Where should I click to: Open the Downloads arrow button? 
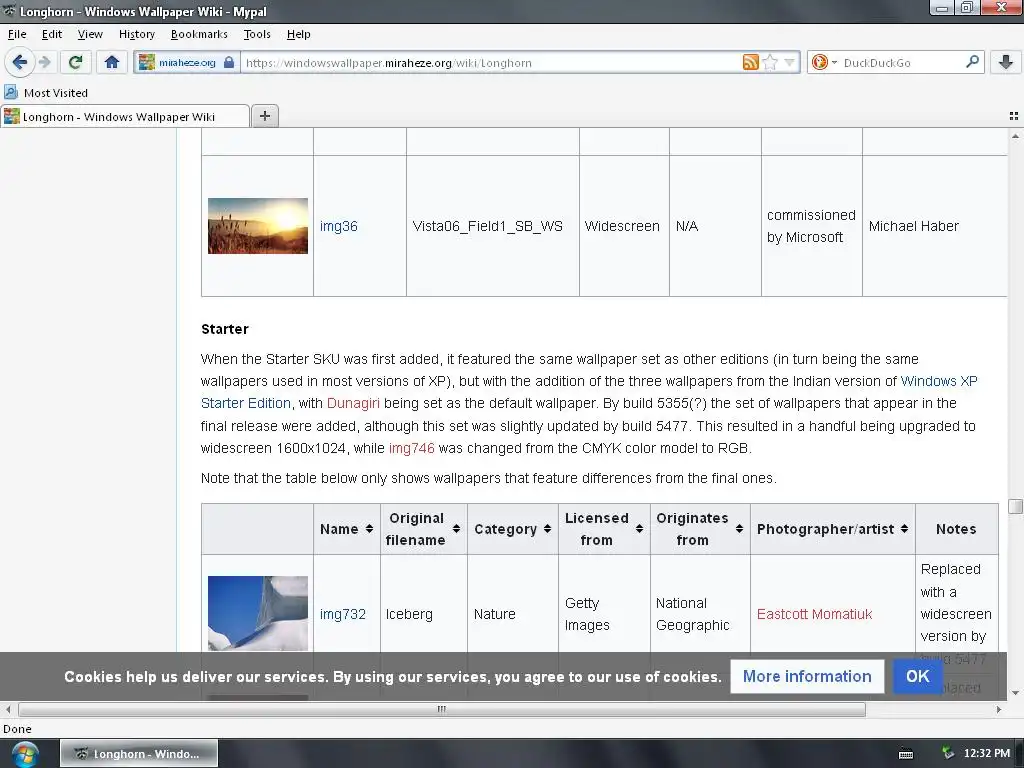(x=1006, y=62)
